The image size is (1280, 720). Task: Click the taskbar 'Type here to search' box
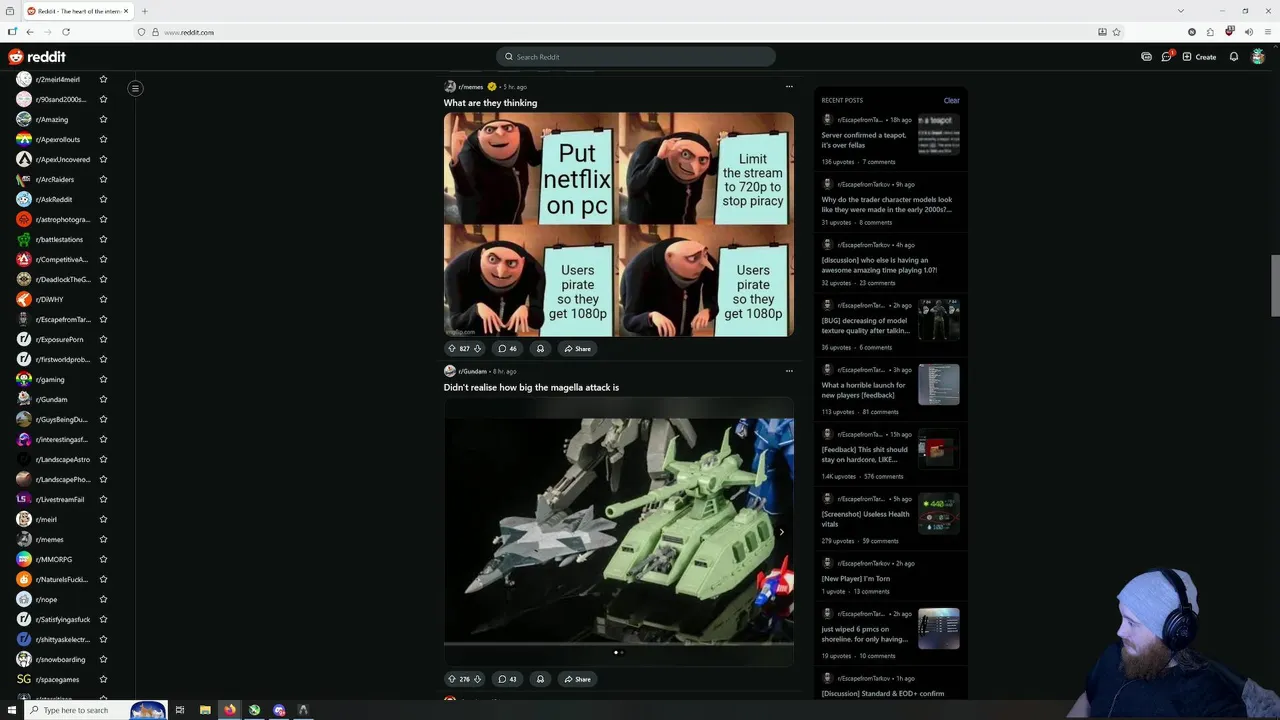pos(97,710)
